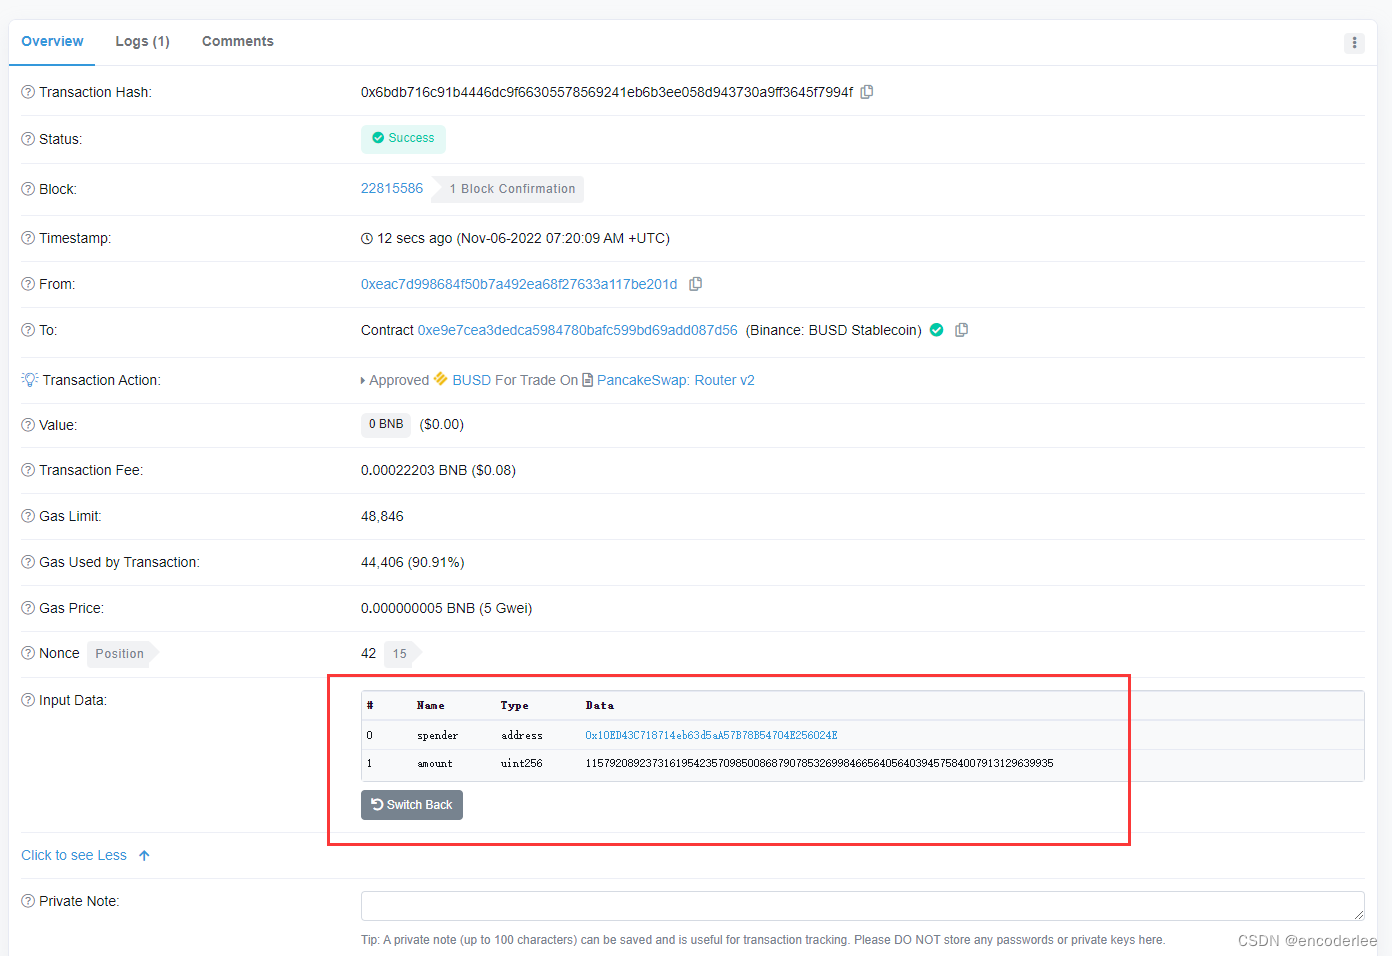Lightbulb icon by Transaction Action

point(30,380)
